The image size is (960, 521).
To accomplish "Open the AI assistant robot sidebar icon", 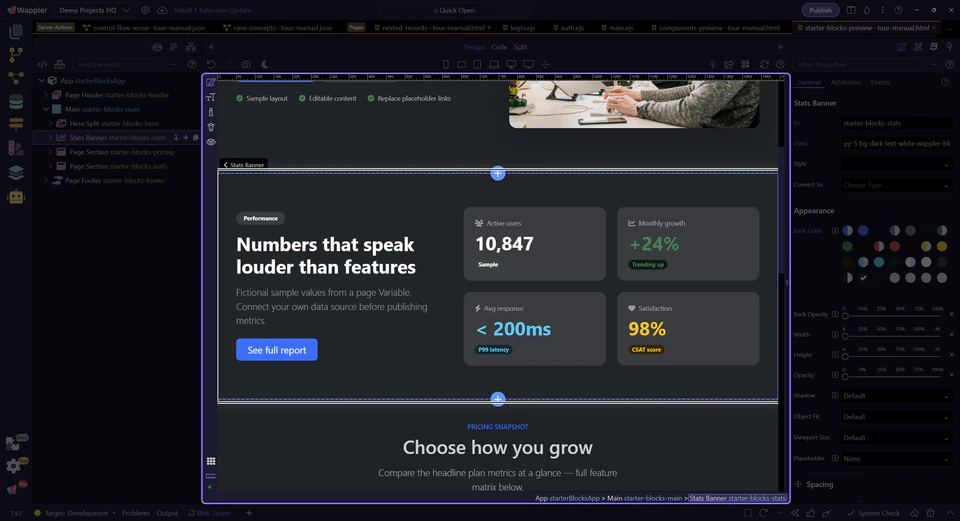I will click(16, 197).
